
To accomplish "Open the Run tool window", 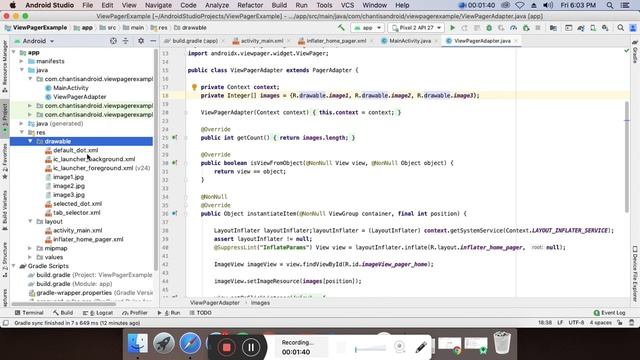I will [x=169, y=313].
